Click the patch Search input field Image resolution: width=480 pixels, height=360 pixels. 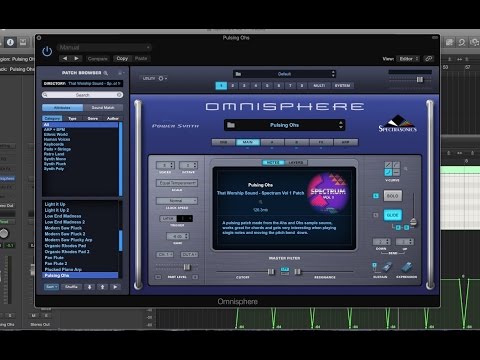coord(82,95)
